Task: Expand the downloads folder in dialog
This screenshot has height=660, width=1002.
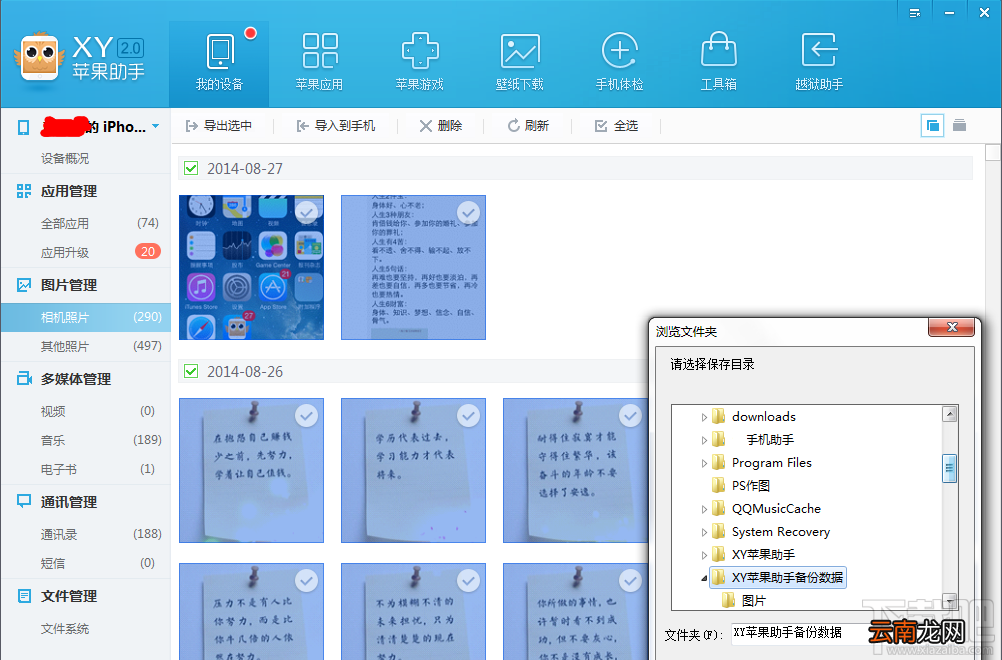Action: (704, 417)
